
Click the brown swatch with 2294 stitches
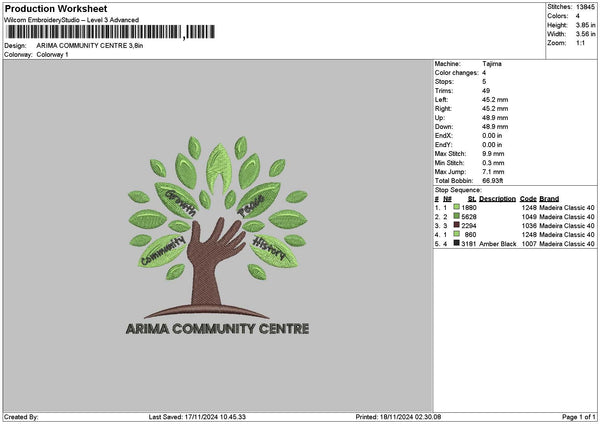coord(456,225)
